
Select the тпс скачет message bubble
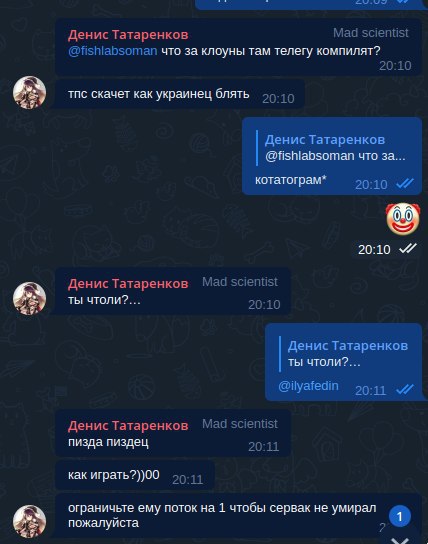(180, 94)
